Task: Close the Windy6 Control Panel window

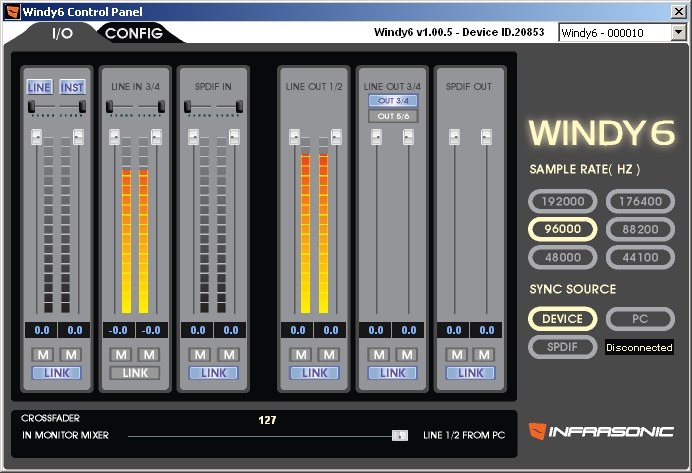Action: pyautogui.click(x=679, y=11)
